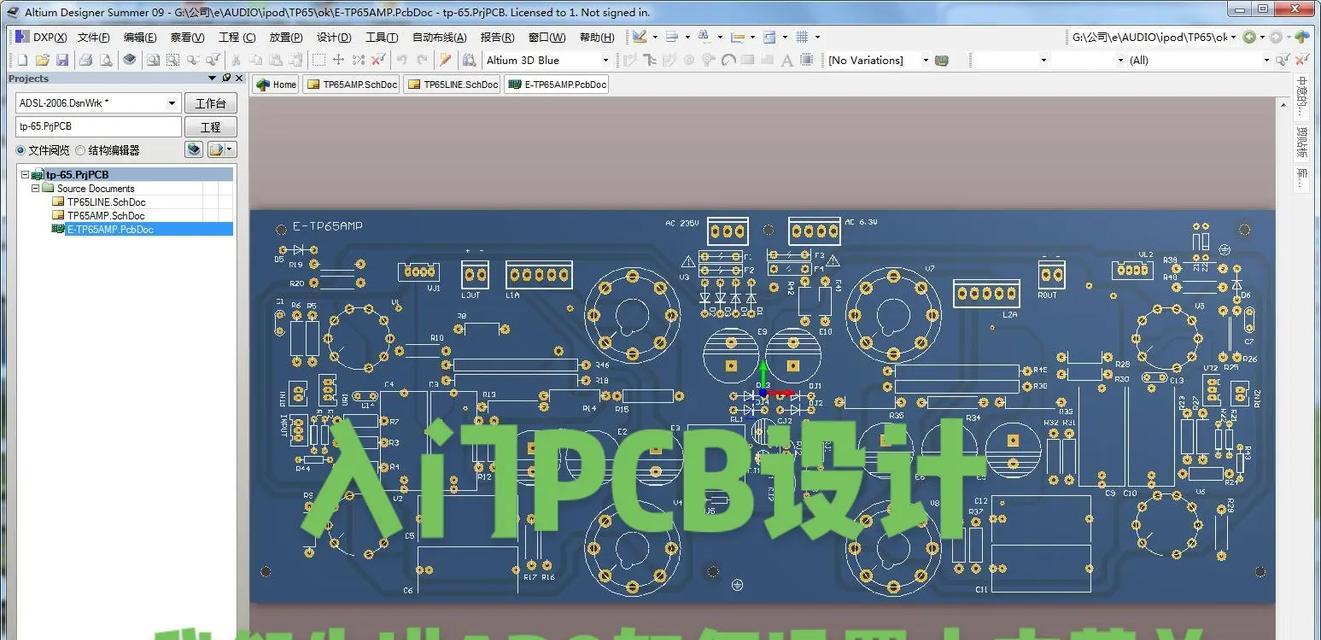
Task: Open the 文件(F) menu
Action: pos(93,37)
